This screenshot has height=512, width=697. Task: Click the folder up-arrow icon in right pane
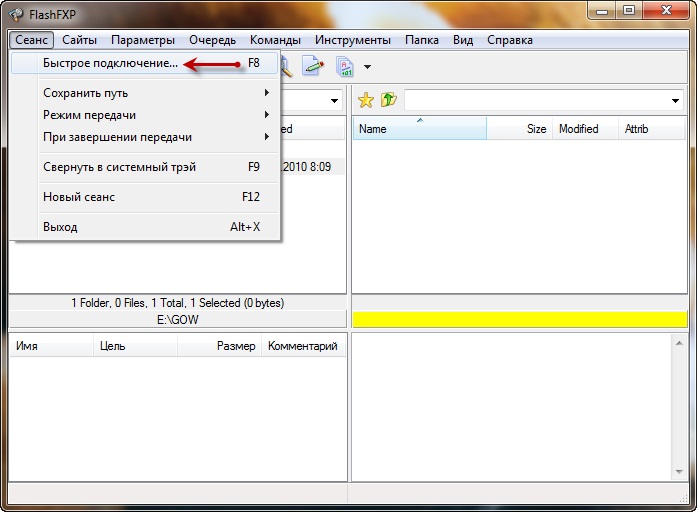(x=389, y=100)
